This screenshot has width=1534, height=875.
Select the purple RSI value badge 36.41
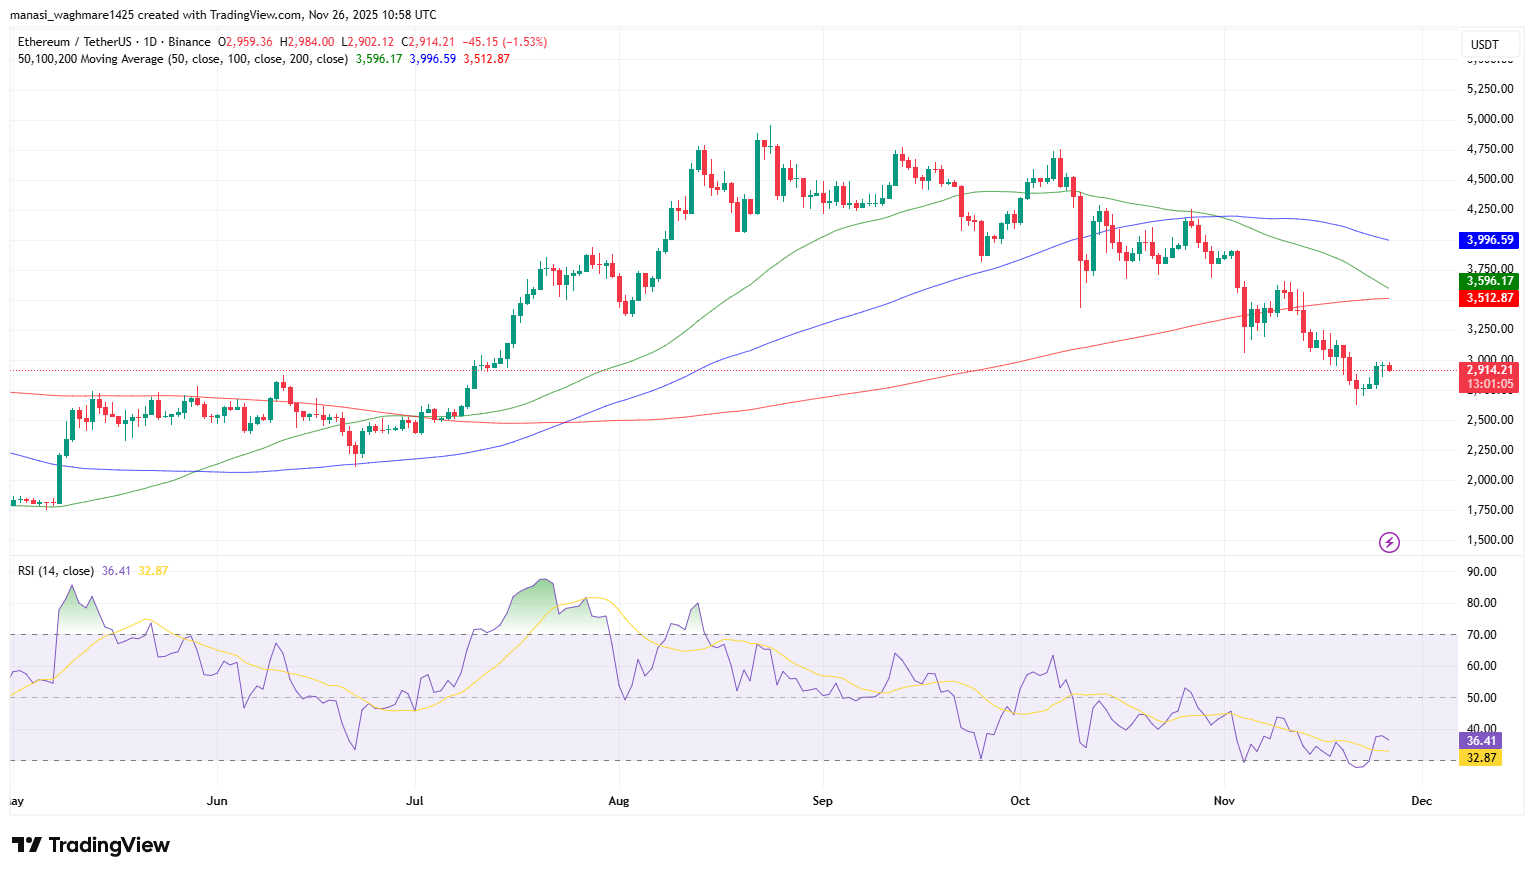click(1479, 740)
